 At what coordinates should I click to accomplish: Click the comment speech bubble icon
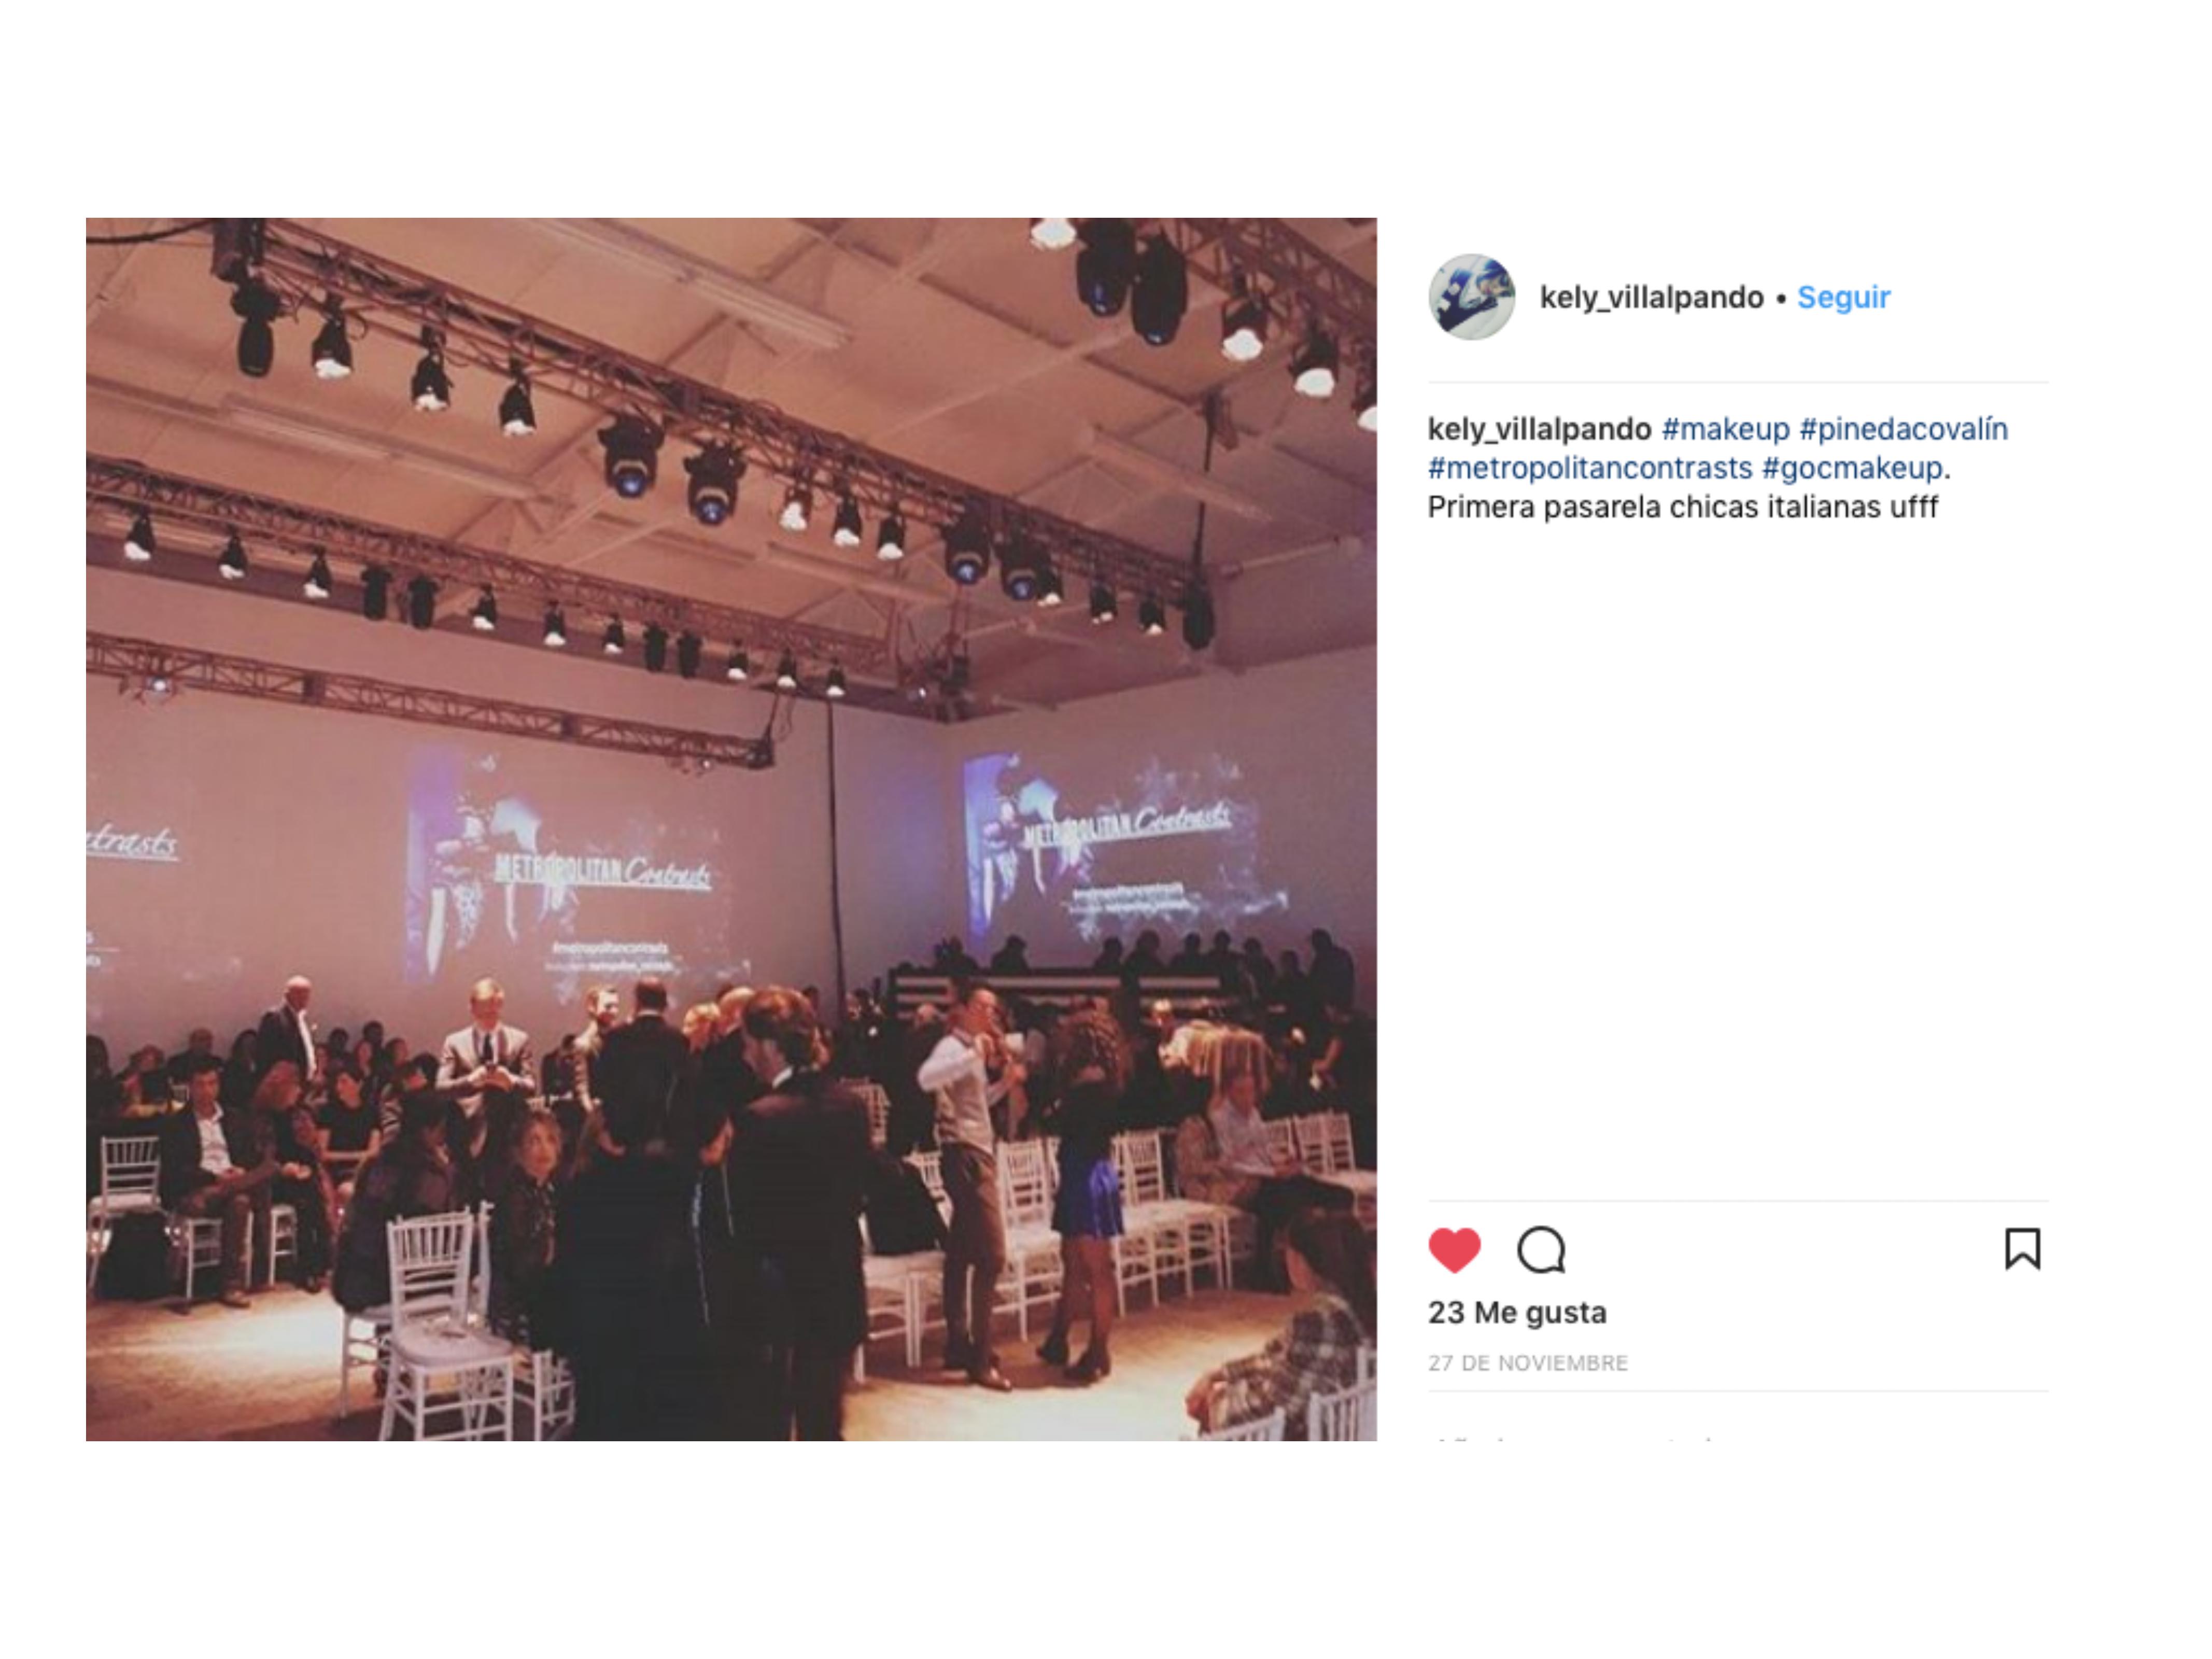pos(1541,1250)
